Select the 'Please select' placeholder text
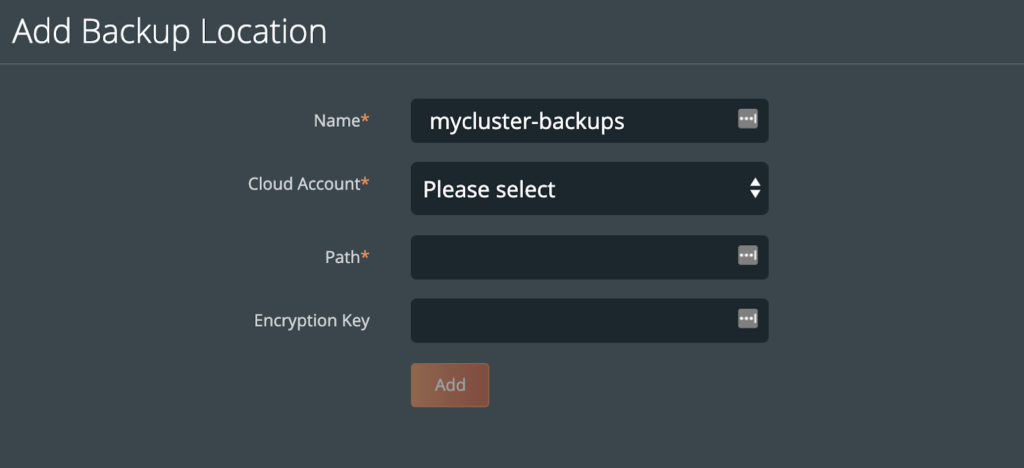Viewport: 1024px width, 468px height. click(489, 189)
